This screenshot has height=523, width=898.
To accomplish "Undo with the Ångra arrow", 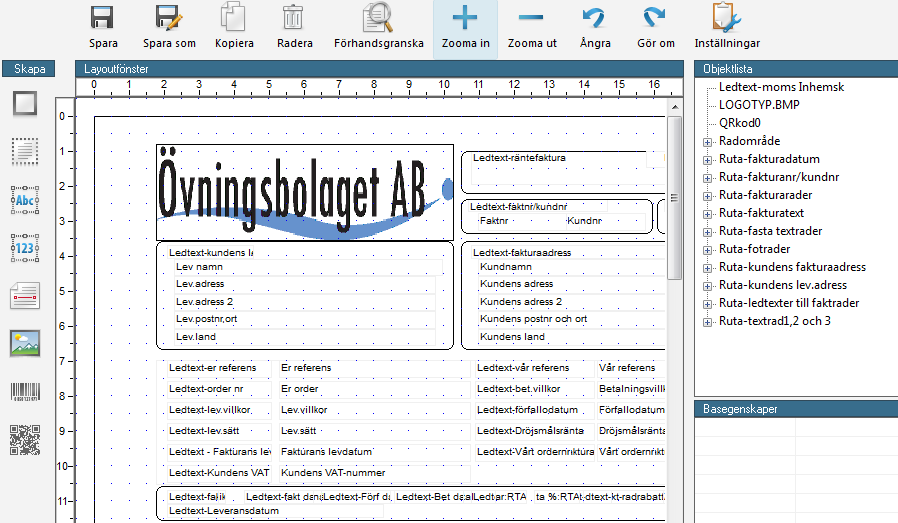I will coord(594,17).
